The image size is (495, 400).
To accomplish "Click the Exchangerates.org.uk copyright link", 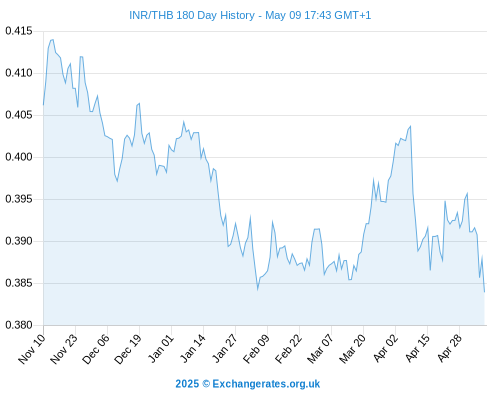I will 266,384.
